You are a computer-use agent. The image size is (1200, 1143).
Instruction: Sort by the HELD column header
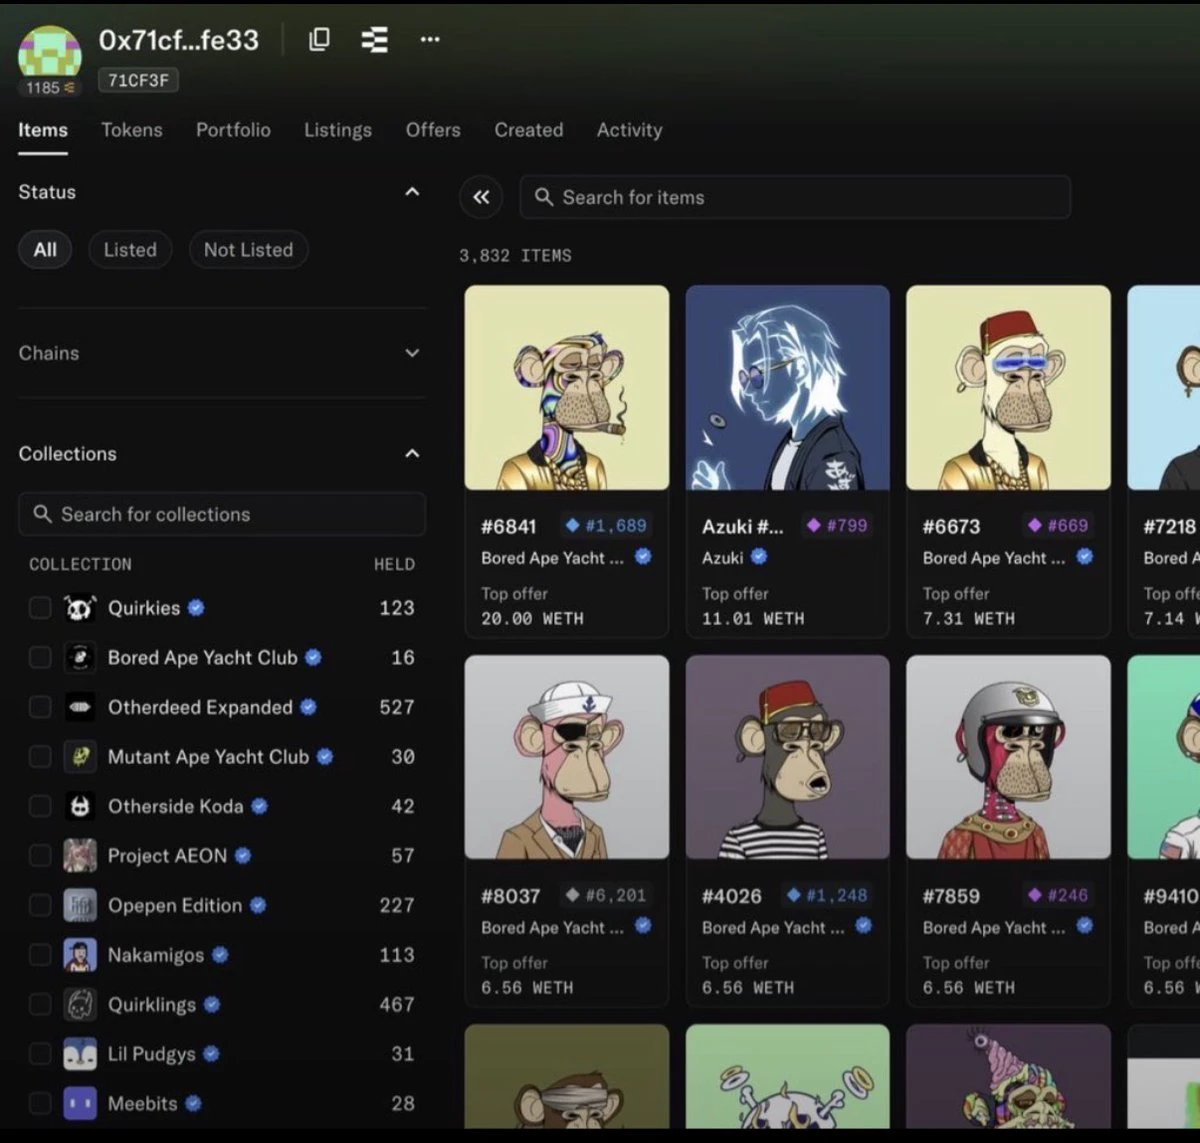pyautogui.click(x=394, y=564)
